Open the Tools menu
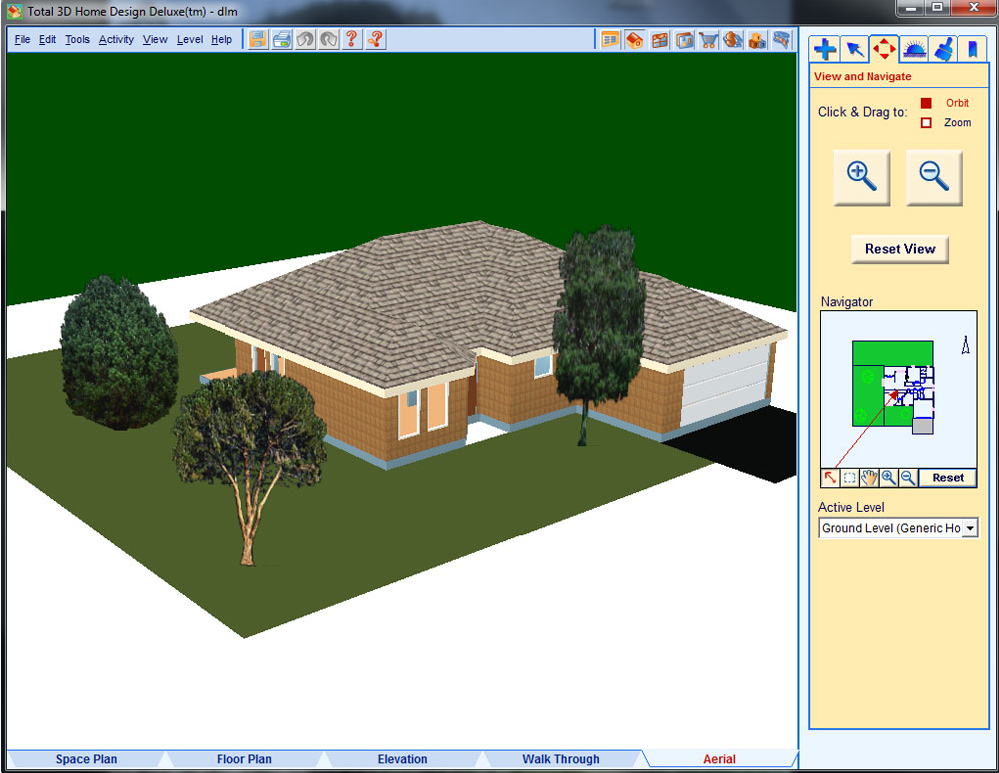 coord(77,40)
